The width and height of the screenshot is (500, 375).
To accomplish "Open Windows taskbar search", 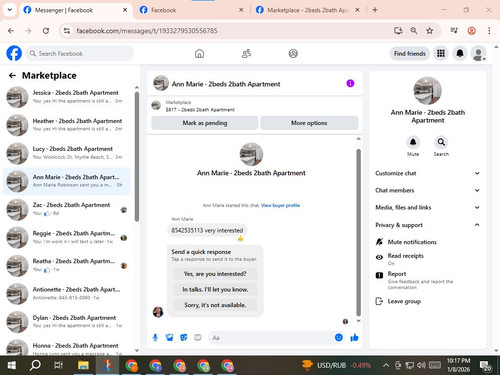I will pos(35,365).
